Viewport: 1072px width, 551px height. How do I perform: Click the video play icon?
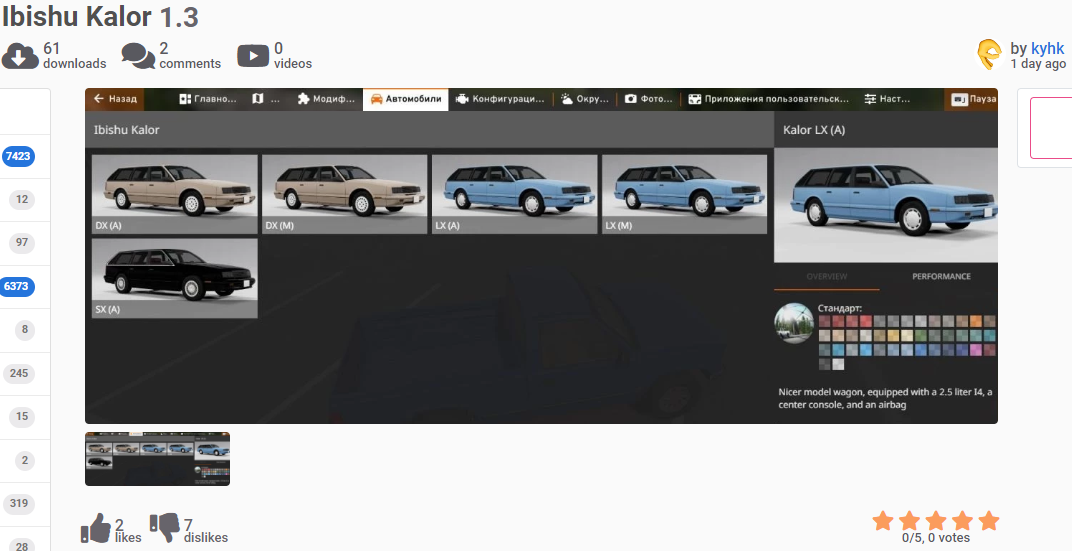point(253,56)
